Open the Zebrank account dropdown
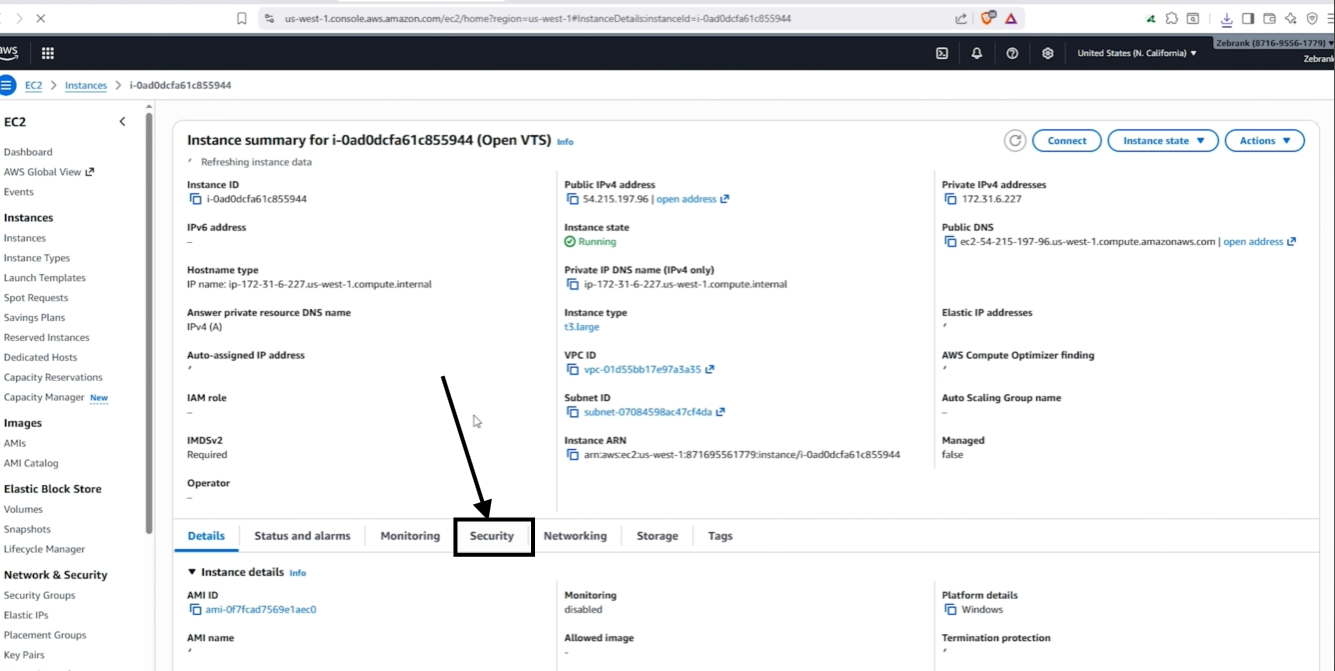 pos(1275,43)
